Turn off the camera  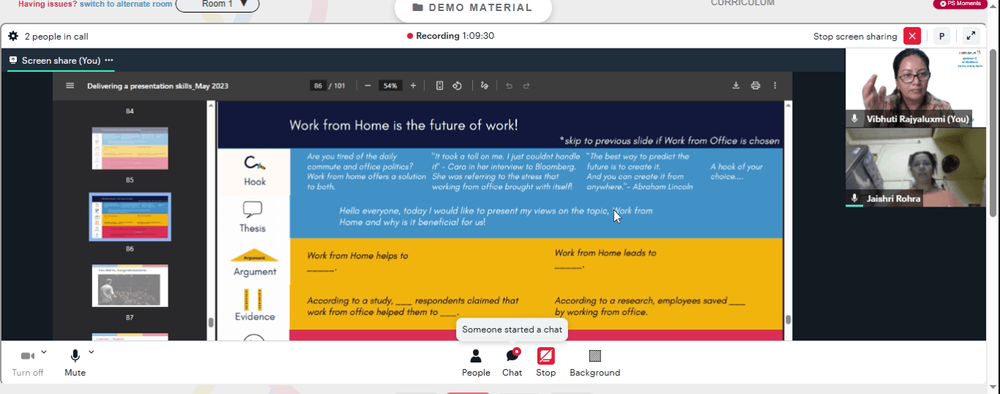pos(27,363)
